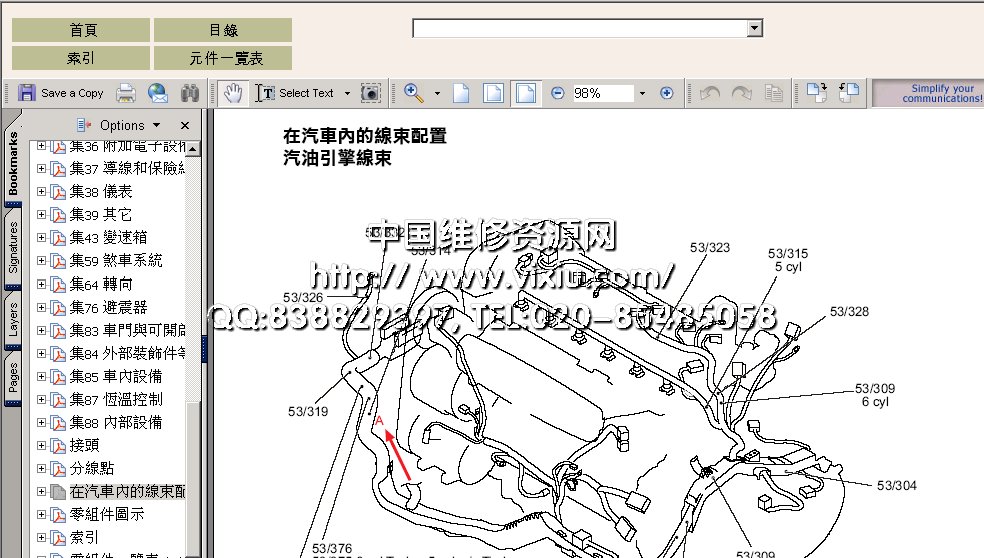Screen dimensions: 984x558
Task: Open the empty combo box at top
Action: tap(755, 29)
